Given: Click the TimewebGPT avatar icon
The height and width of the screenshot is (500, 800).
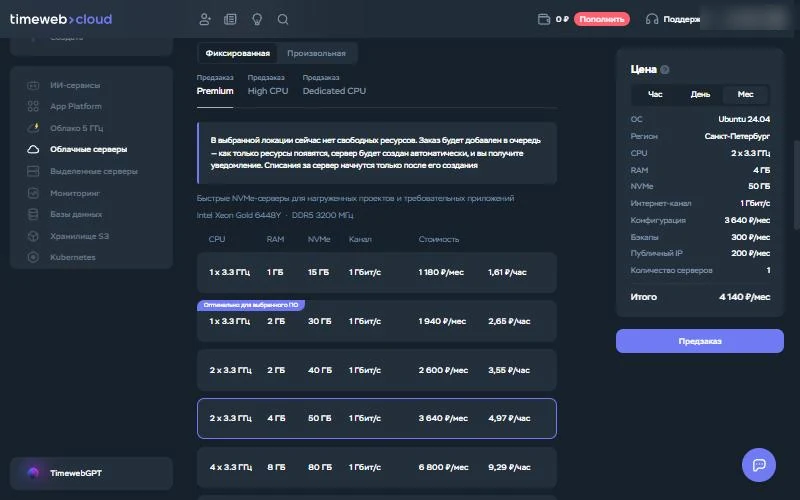Looking at the screenshot, I should click(x=33, y=473).
